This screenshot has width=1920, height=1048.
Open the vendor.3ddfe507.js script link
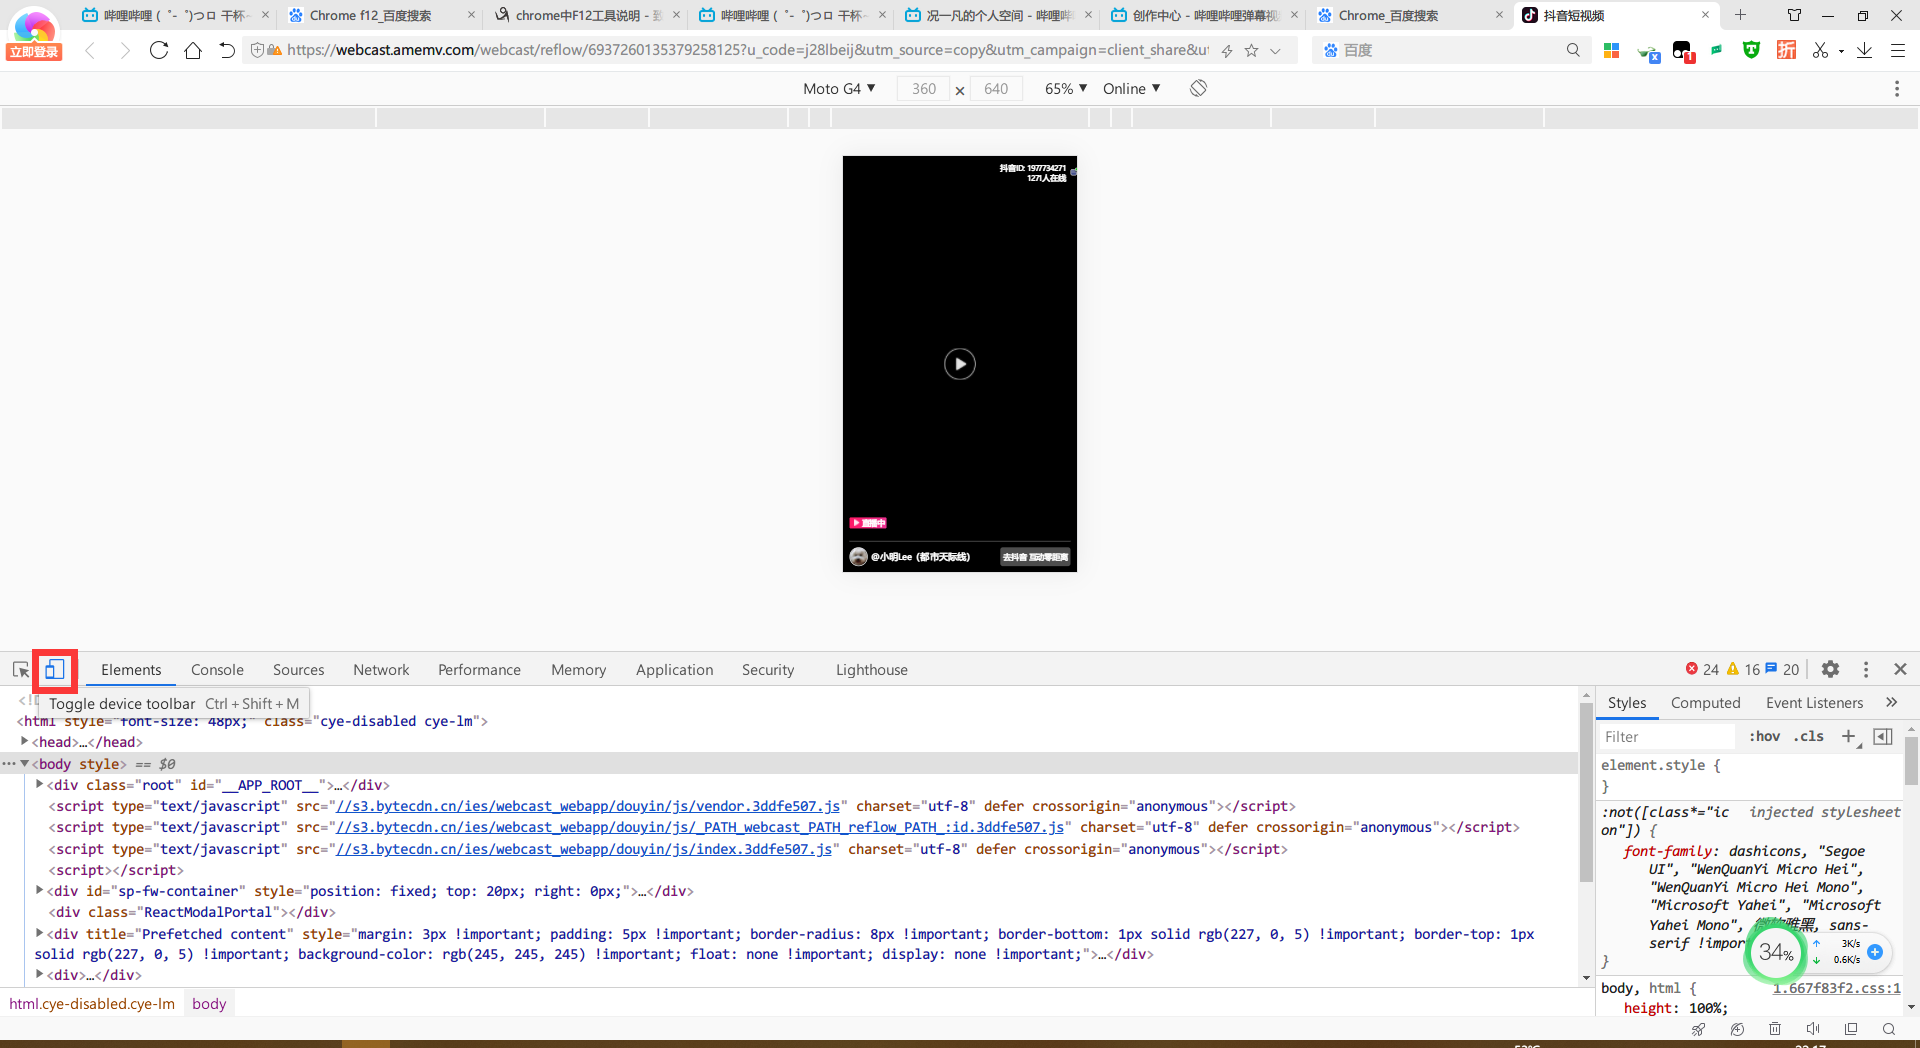tap(587, 806)
